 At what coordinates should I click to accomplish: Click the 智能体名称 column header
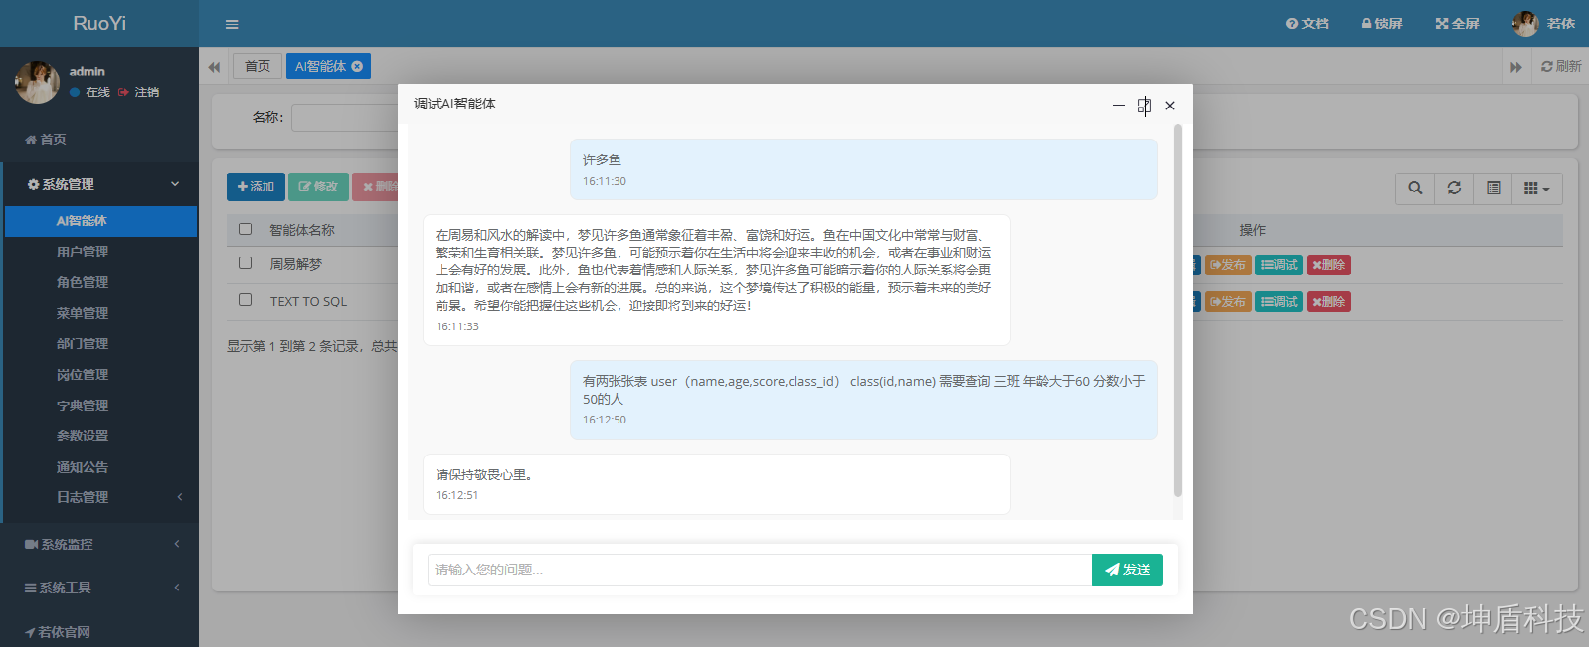pyautogui.click(x=302, y=230)
